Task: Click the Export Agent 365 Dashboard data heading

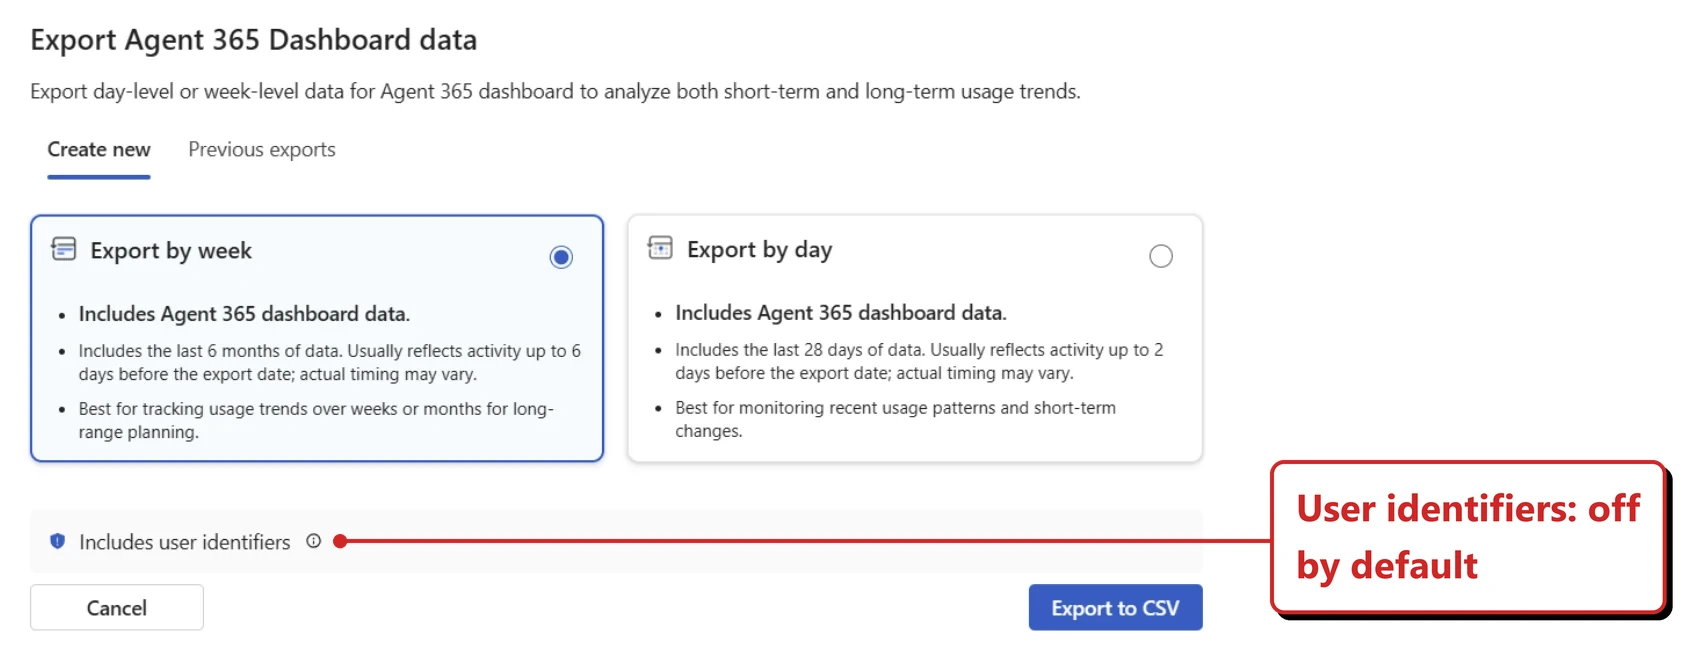Action: coord(254,40)
